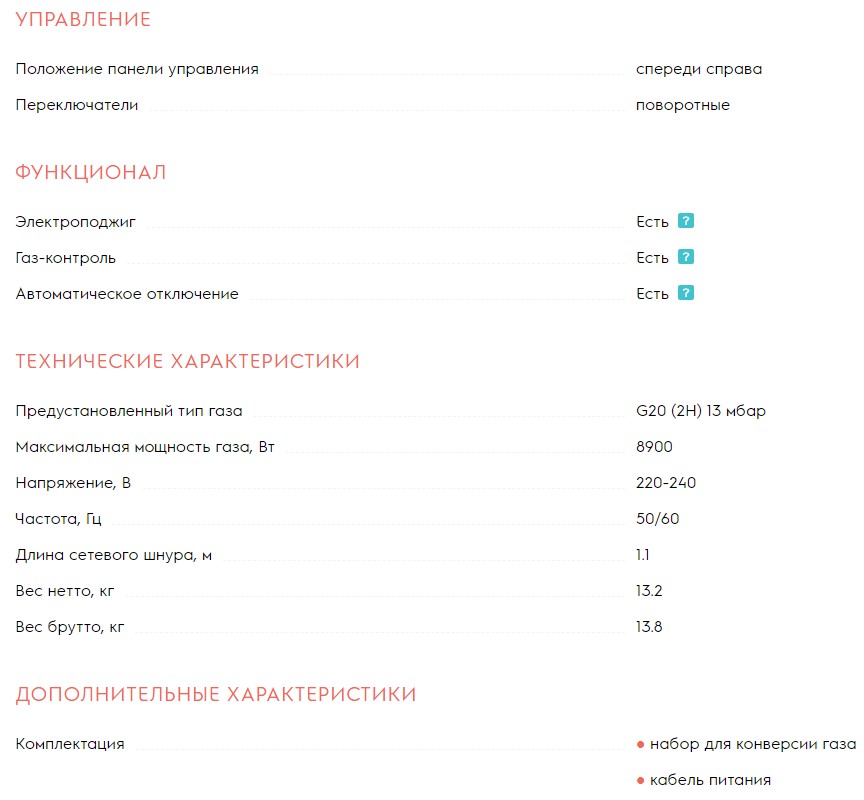Click the ТЕХНИЧЕСКИЕ ХАРАКТЕРИСТИКИ heading
This screenshot has height=800, width=864.
click(187, 362)
